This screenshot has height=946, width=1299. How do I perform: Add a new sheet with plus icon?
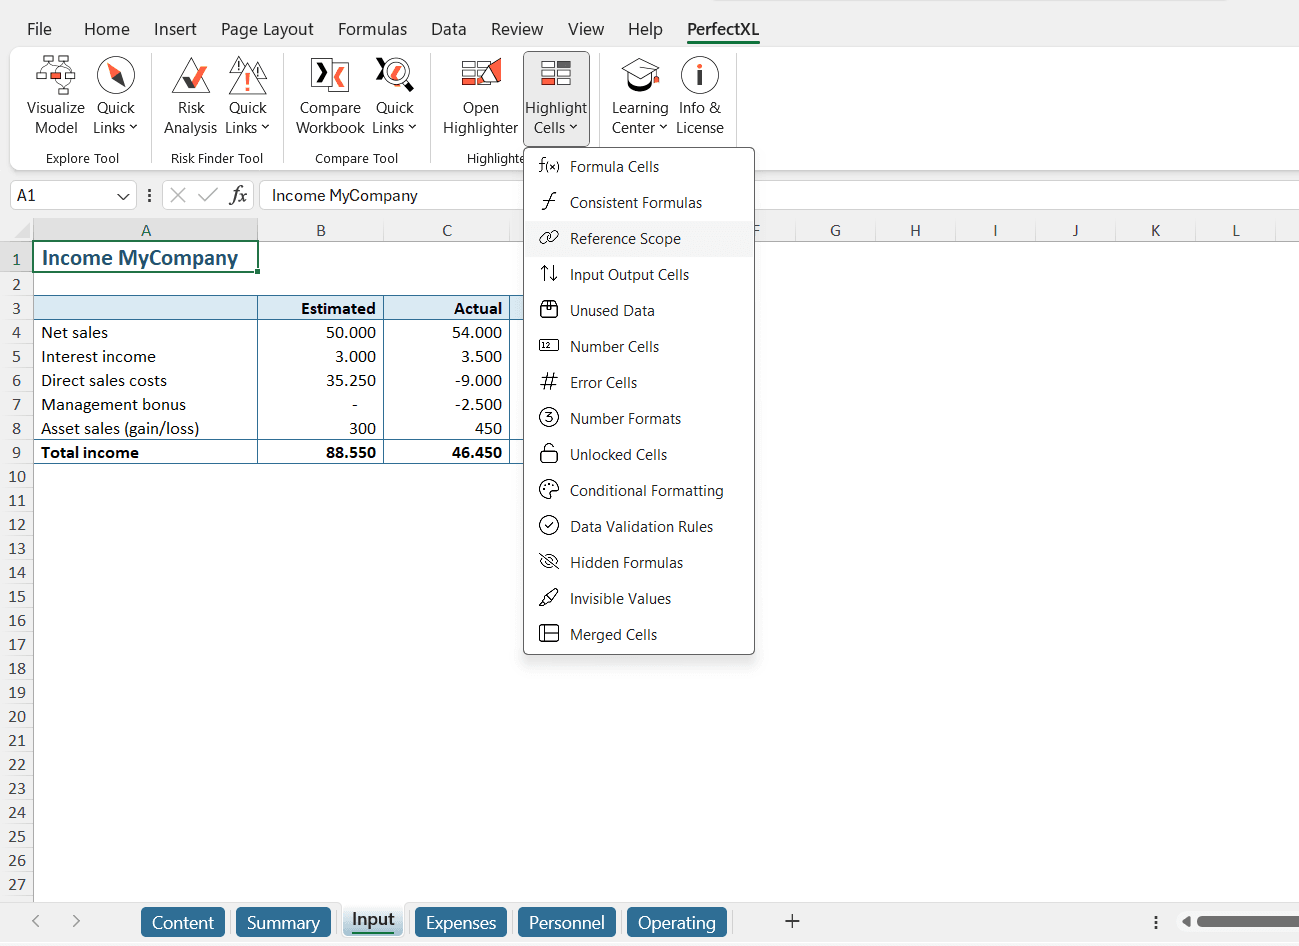[792, 921]
